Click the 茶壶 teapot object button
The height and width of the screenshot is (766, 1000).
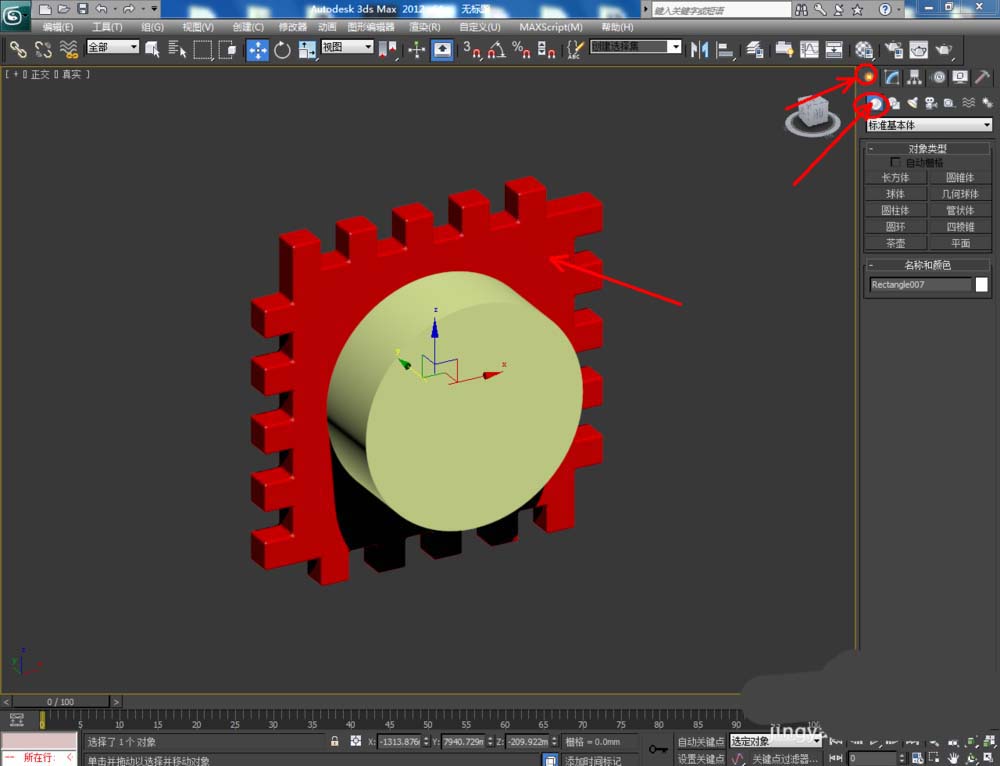point(895,243)
